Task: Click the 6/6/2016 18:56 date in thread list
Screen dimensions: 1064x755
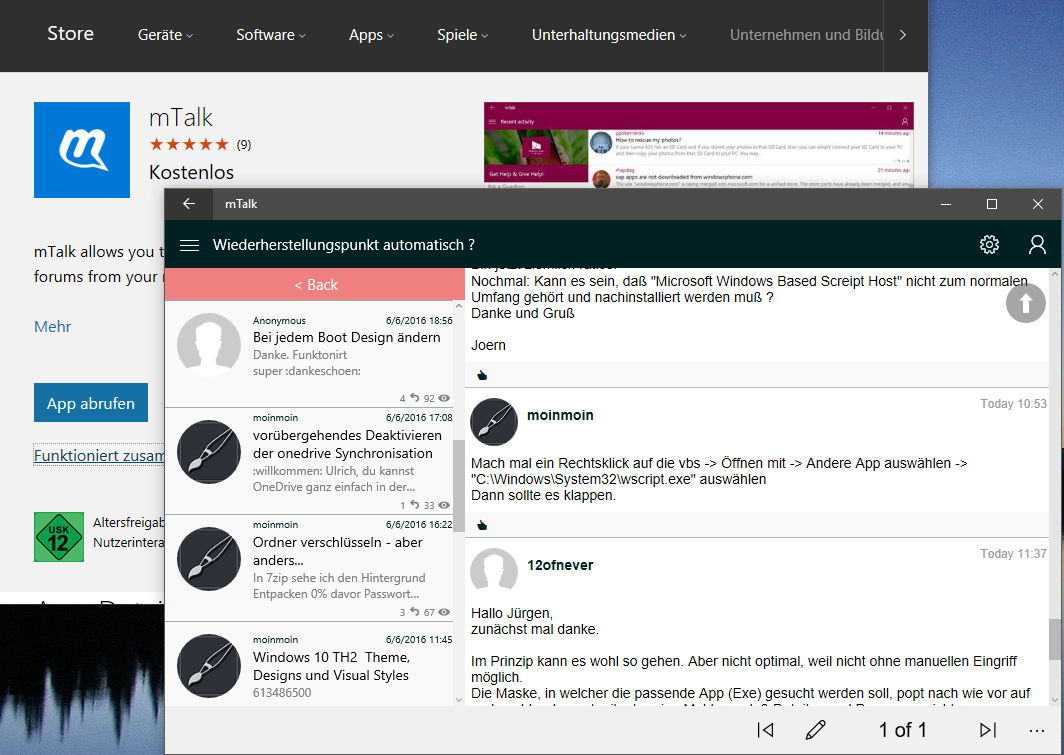Action: click(x=419, y=320)
